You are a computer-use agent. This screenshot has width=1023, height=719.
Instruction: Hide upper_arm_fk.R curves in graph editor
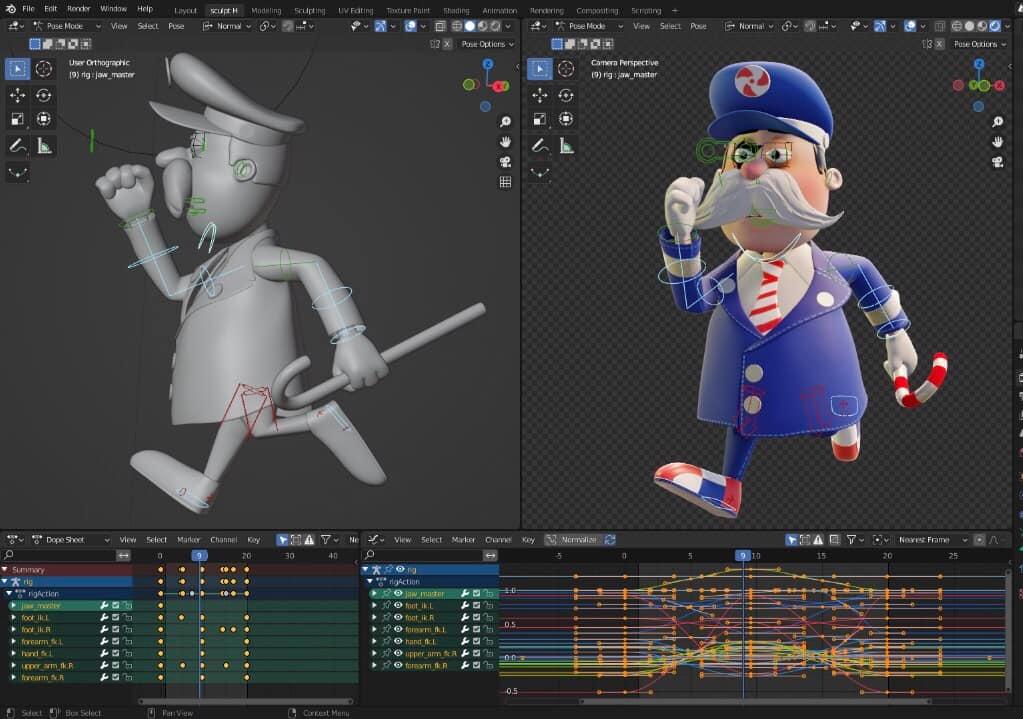click(398, 653)
